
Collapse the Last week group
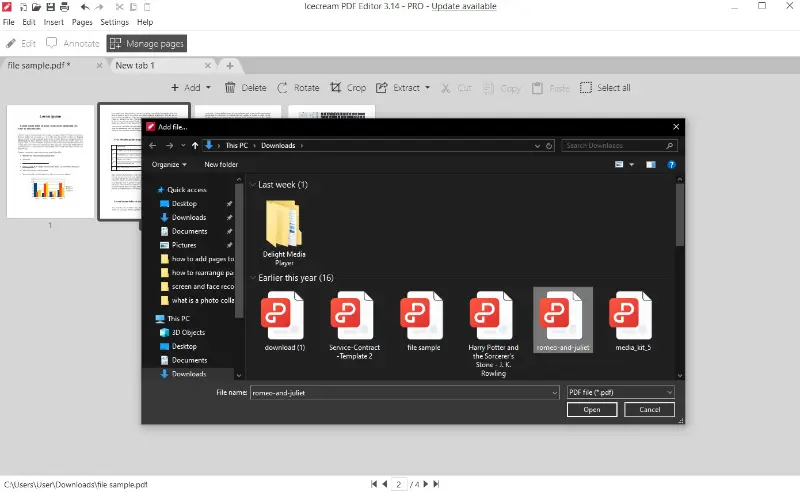coord(253,184)
